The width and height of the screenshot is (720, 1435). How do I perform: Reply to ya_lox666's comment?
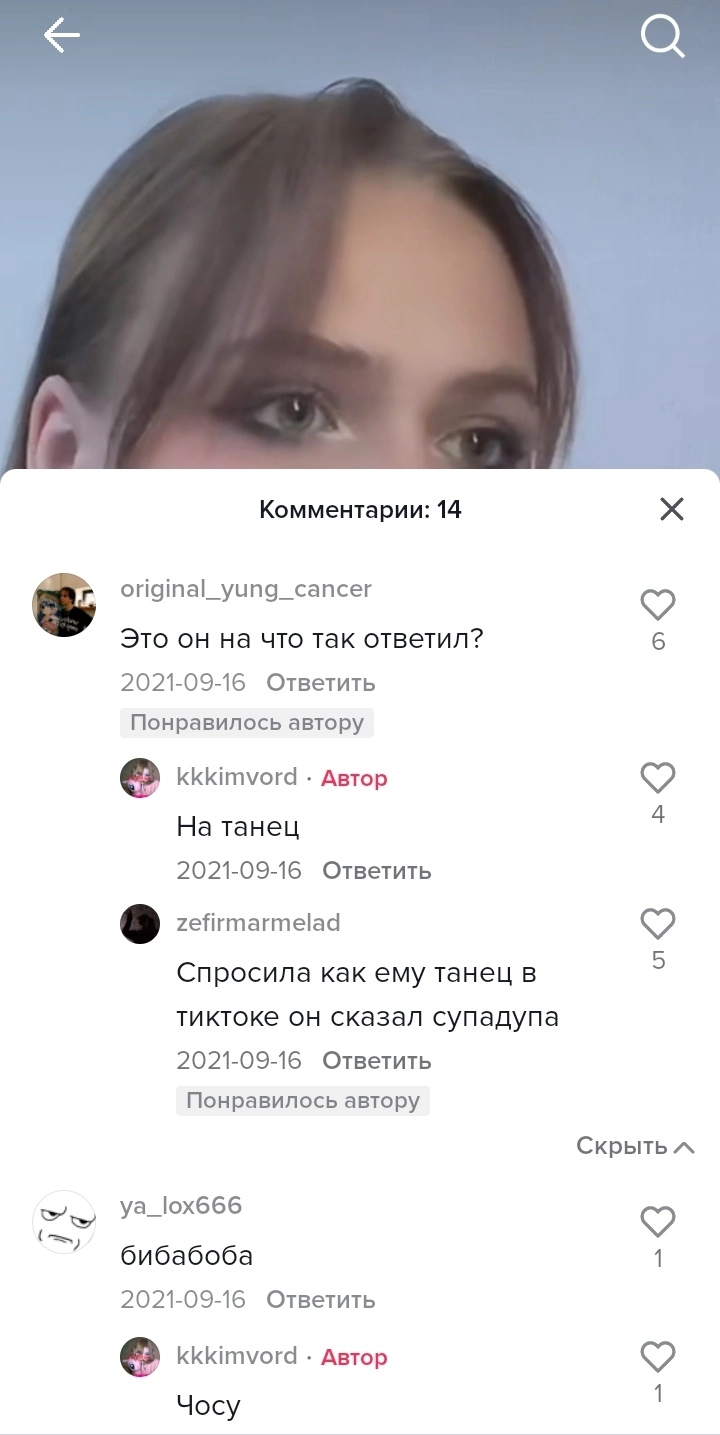pos(321,1300)
